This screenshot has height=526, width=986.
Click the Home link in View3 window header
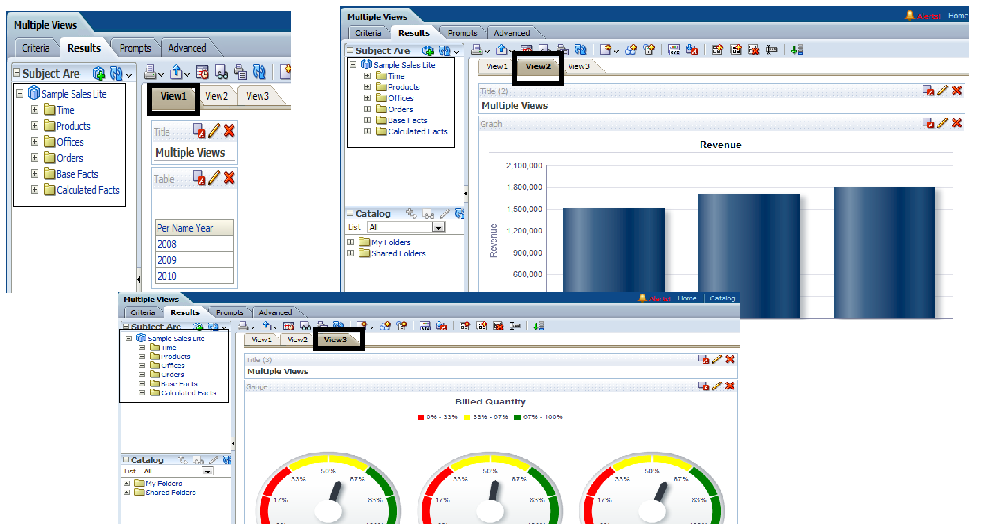pyautogui.click(x=687, y=298)
